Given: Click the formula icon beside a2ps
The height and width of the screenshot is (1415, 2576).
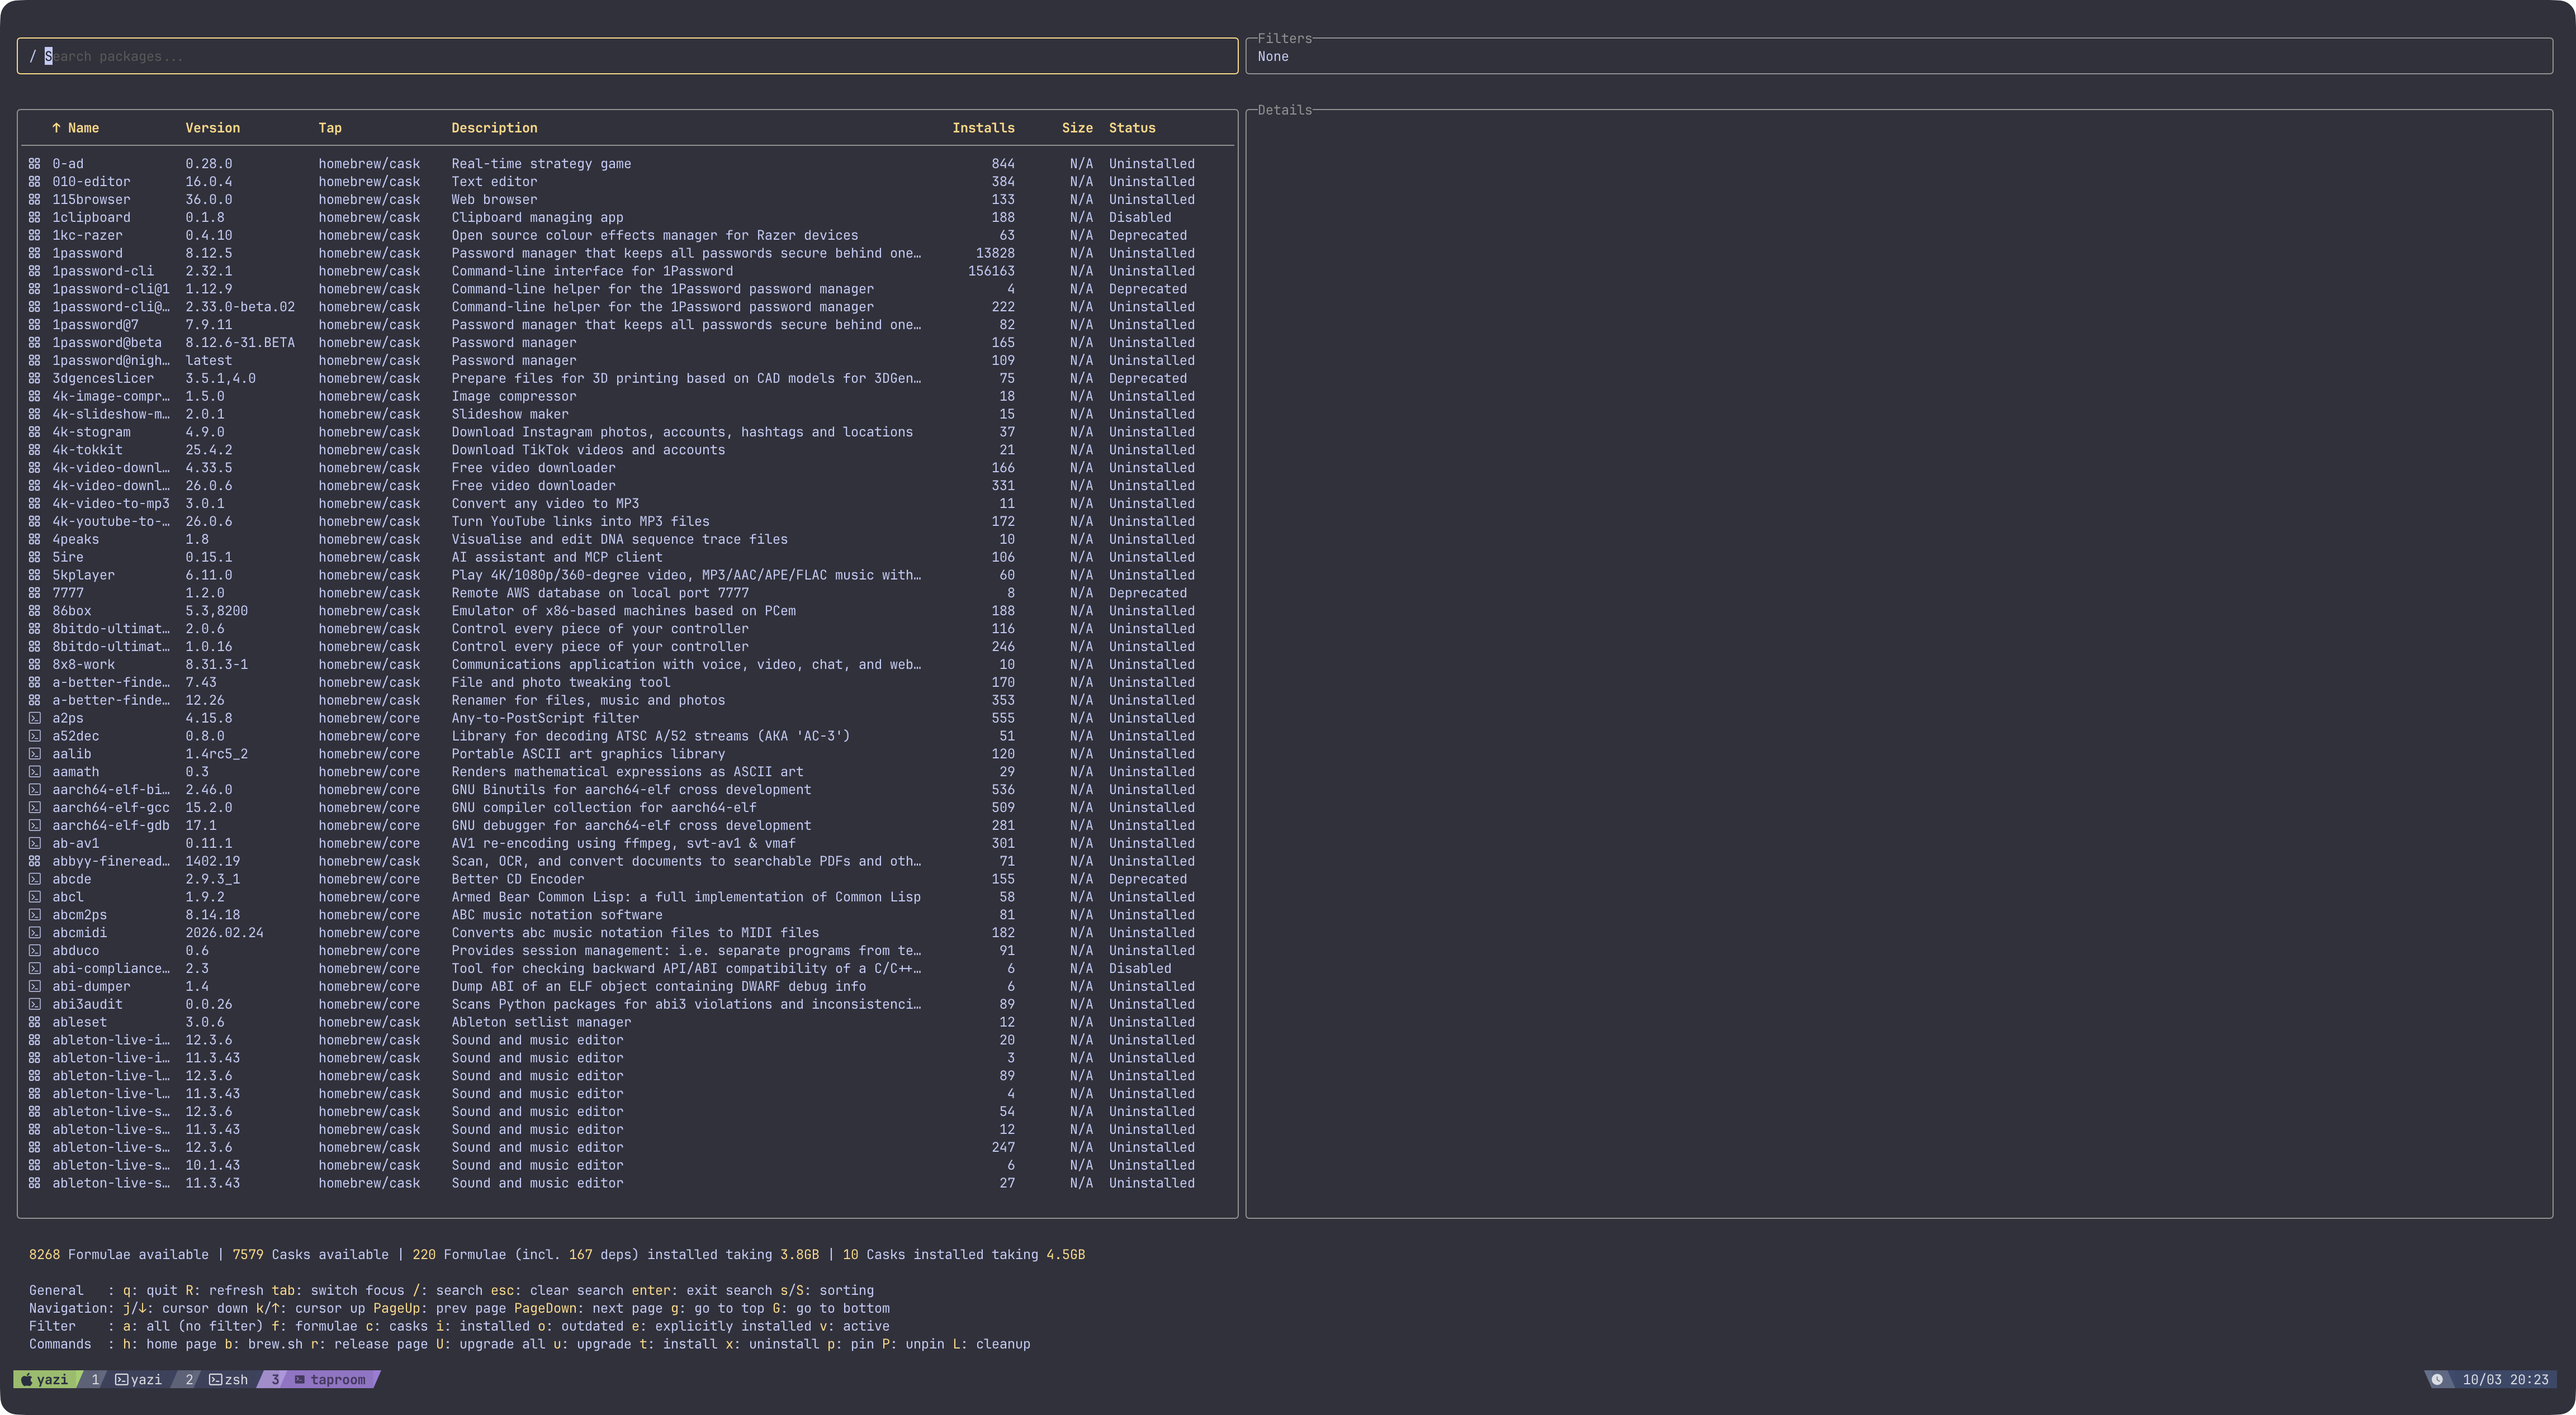Looking at the screenshot, I should 34,718.
